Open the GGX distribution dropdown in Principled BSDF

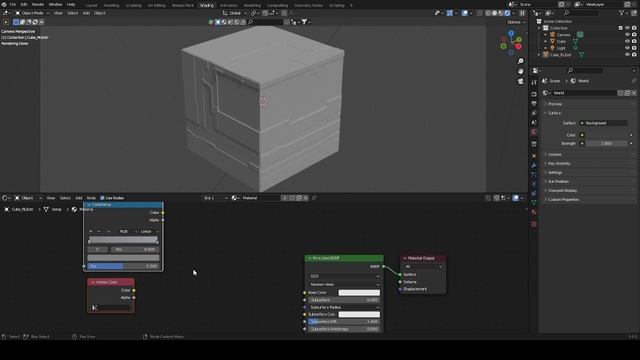coord(344,276)
